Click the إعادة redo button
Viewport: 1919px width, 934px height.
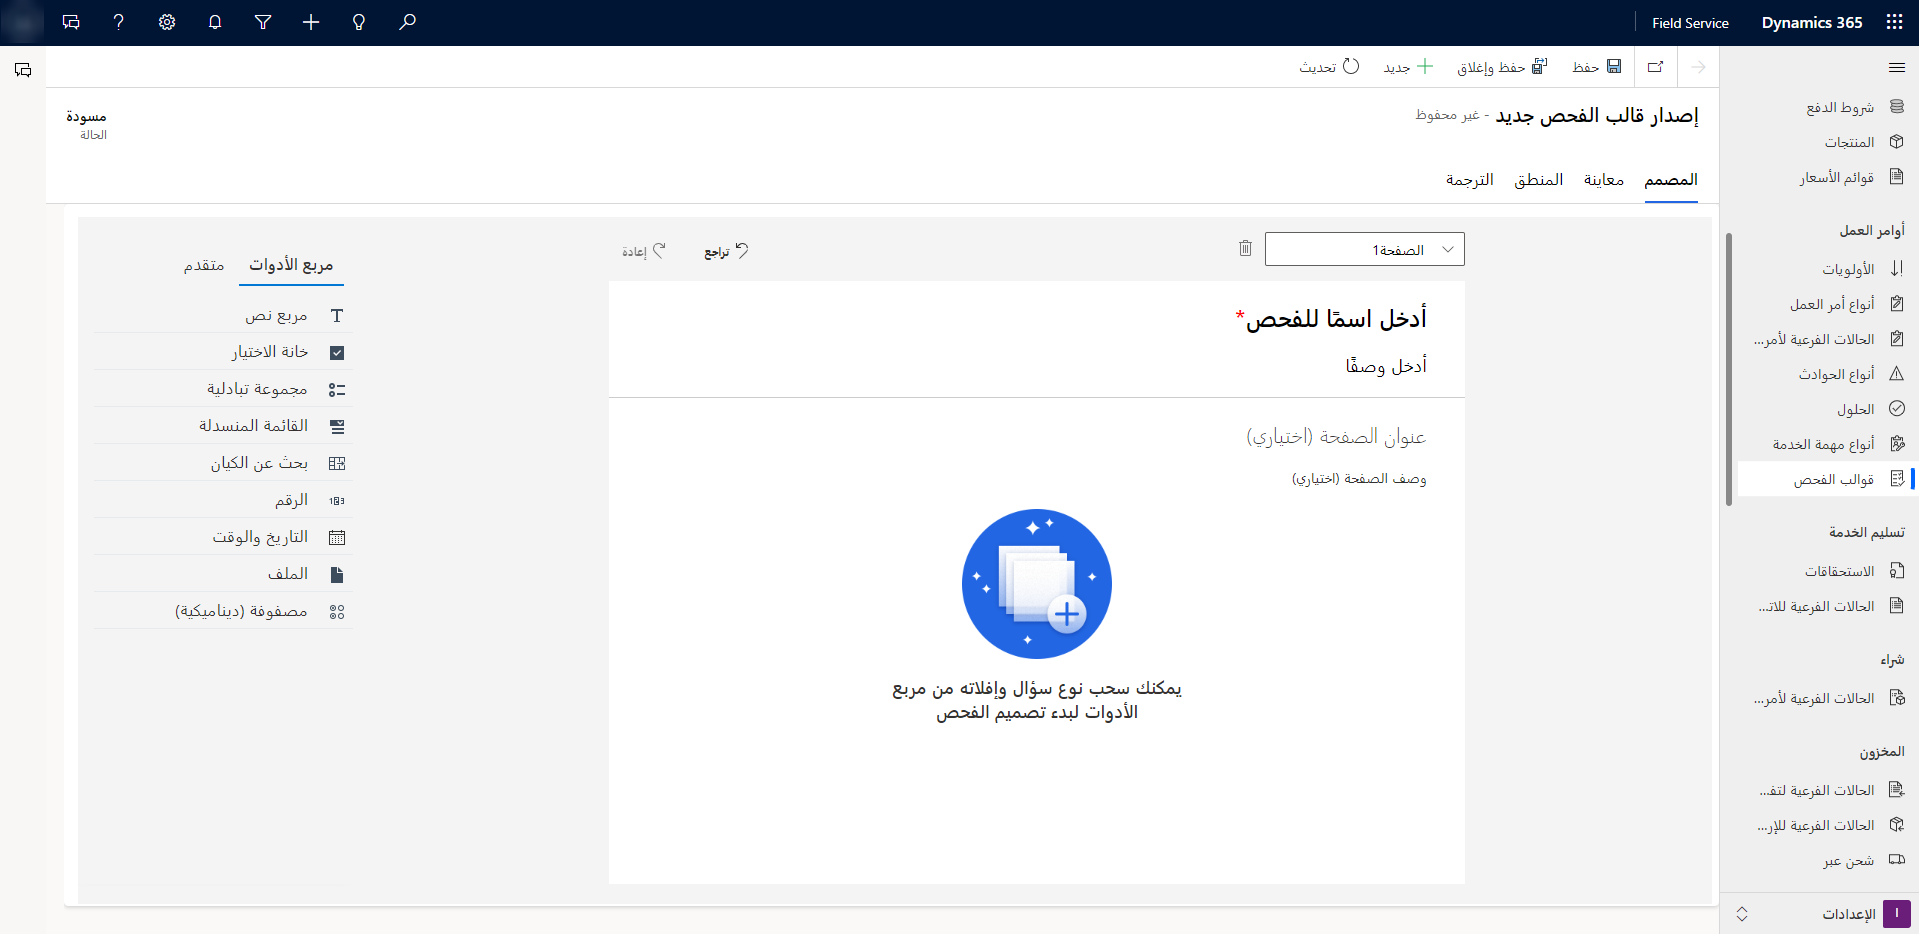[644, 251]
